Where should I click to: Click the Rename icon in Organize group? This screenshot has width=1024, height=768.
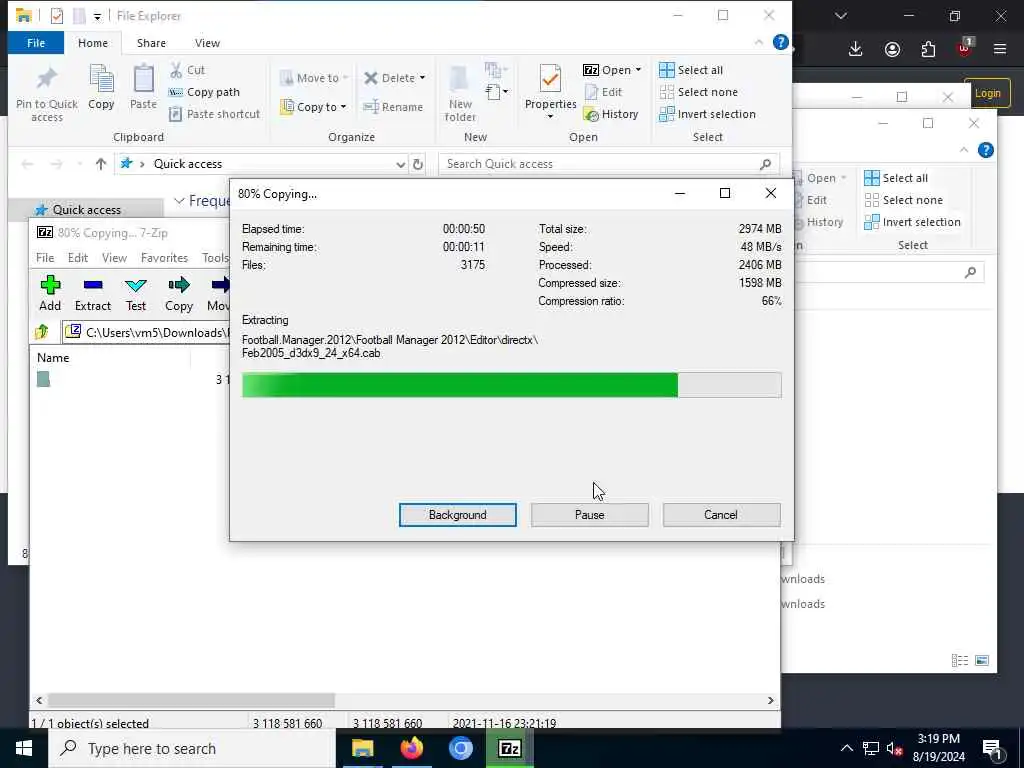click(371, 106)
